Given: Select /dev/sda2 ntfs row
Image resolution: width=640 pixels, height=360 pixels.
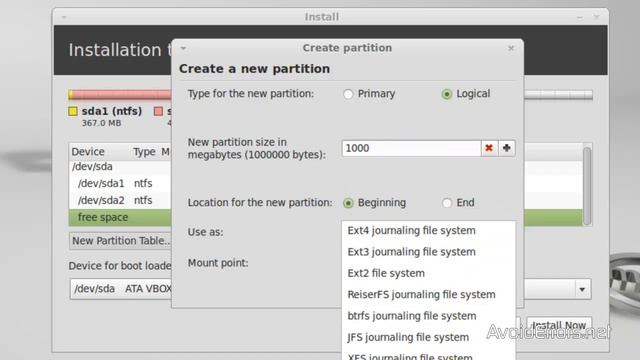Looking at the screenshot, I should click(x=120, y=200).
